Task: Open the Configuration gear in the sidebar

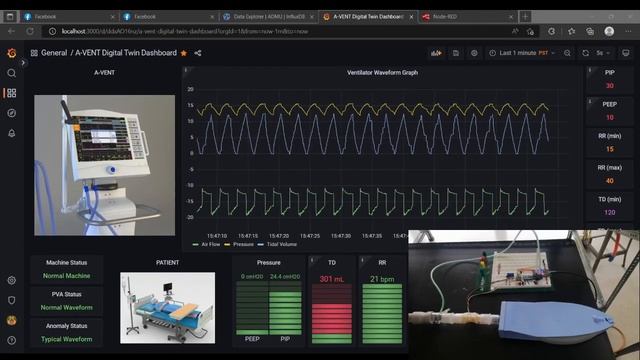Action: (x=11, y=280)
